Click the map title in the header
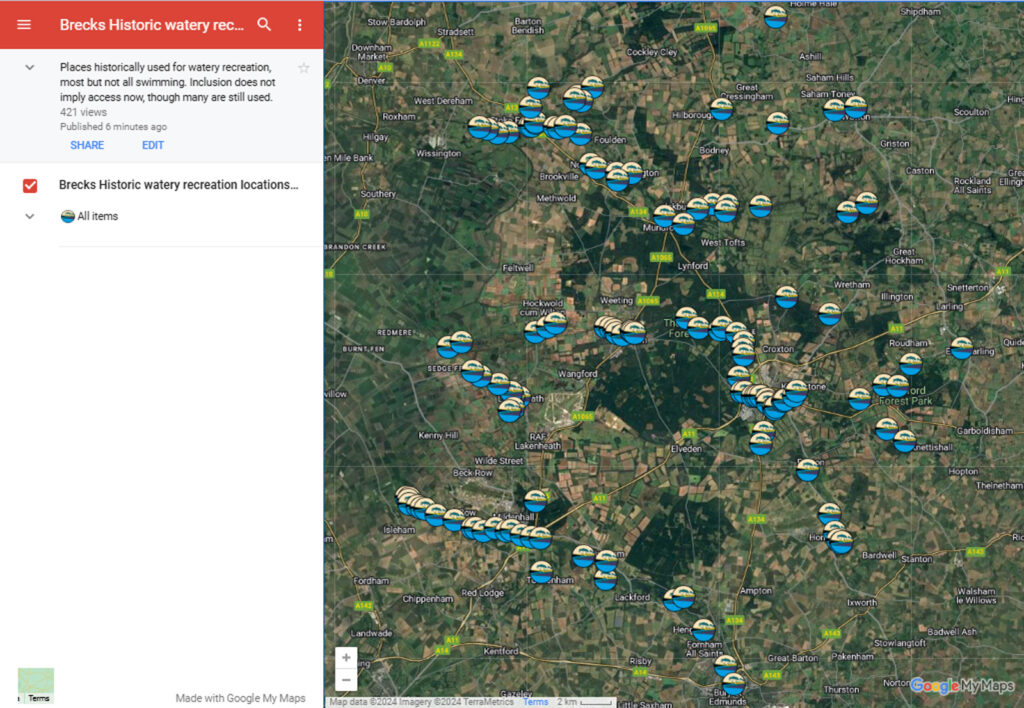The image size is (1024, 708). tap(150, 25)
